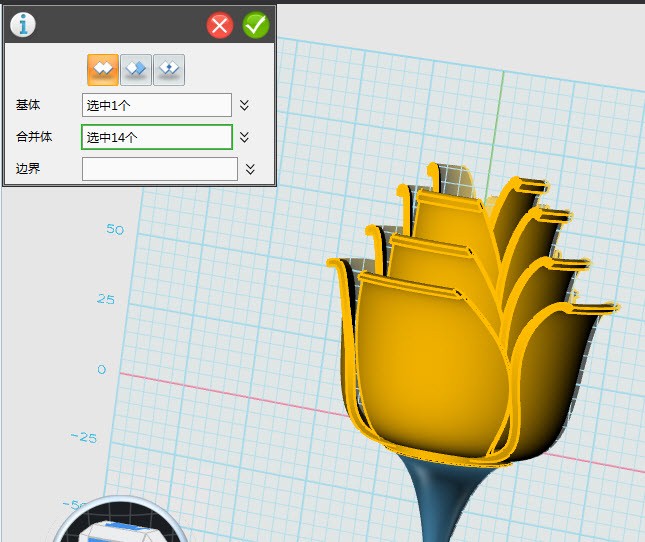
Task: Click the dark dialog title bar
Action: pos(120,25)
